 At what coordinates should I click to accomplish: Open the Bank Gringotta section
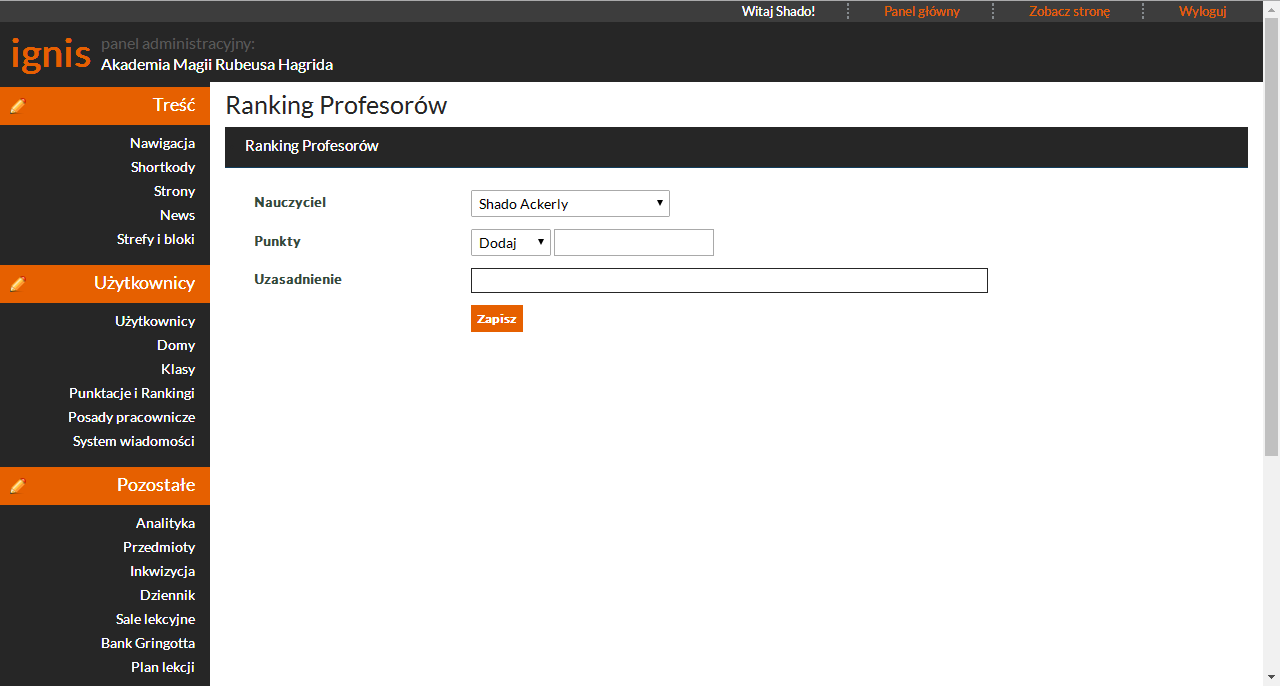[147, 643]
